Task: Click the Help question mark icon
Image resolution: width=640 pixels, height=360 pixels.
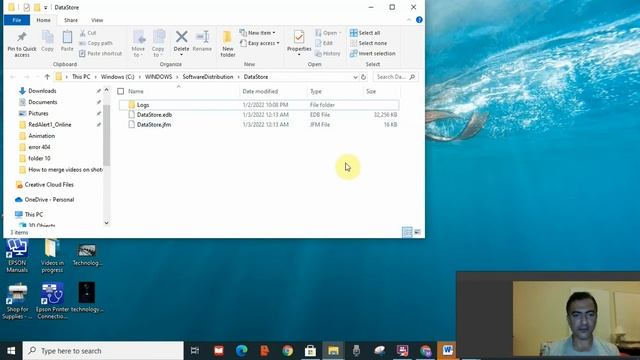Action: coord(419,20)
